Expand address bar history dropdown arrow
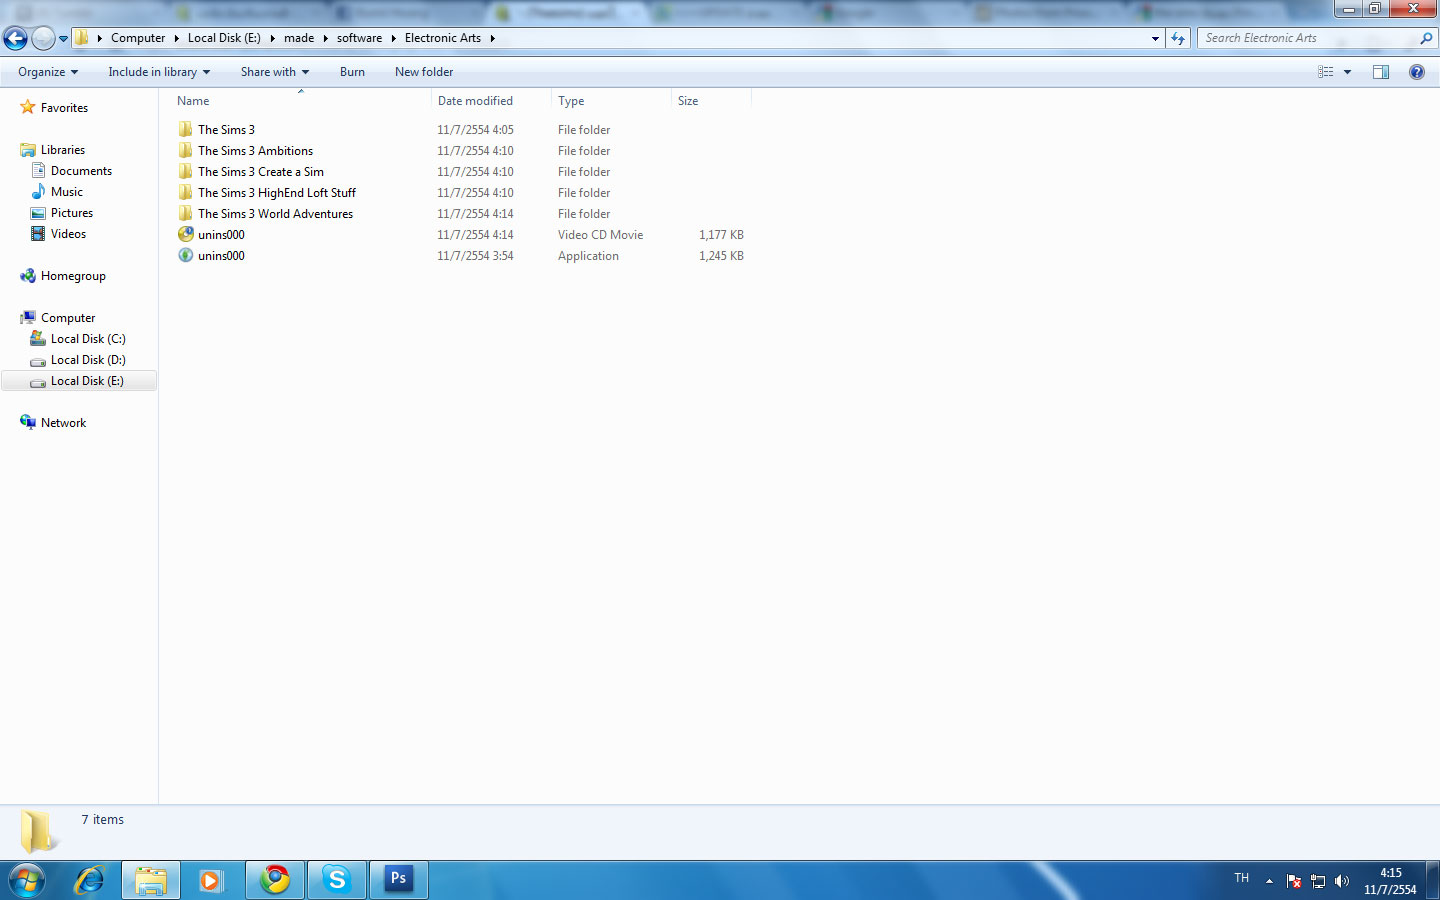 1155,39
